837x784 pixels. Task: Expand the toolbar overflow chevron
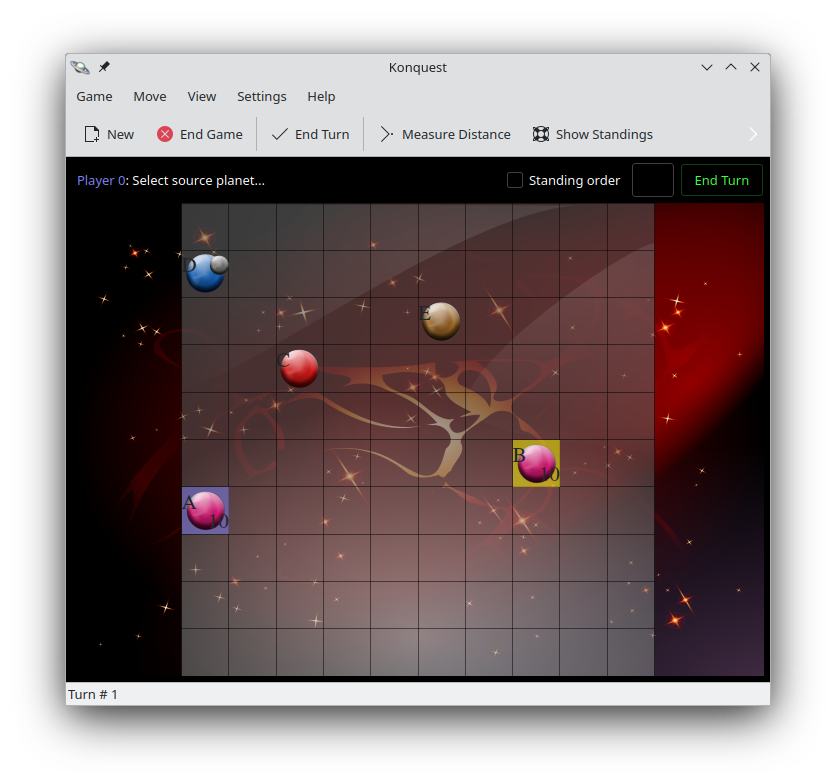click(753, 134)
